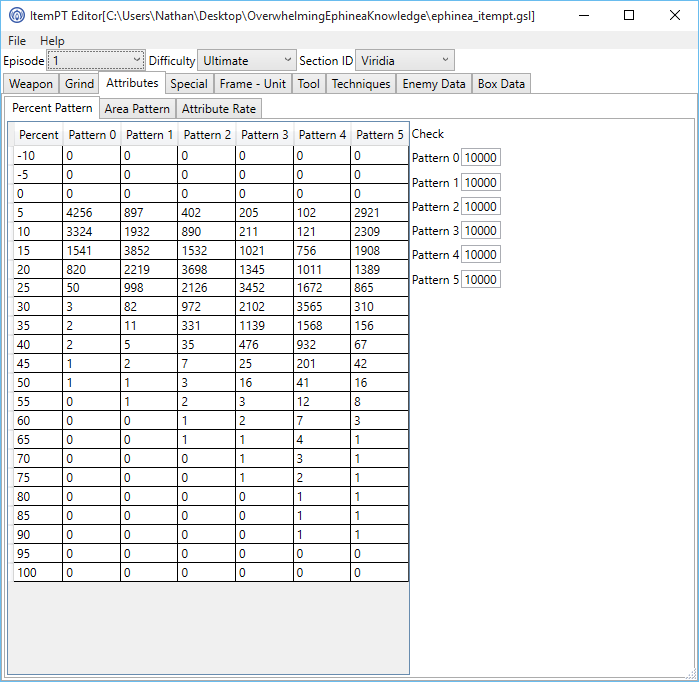Click the Pattern 2 column header
The width and height of the screenshot is (699, 682).
tap(207, 135)
